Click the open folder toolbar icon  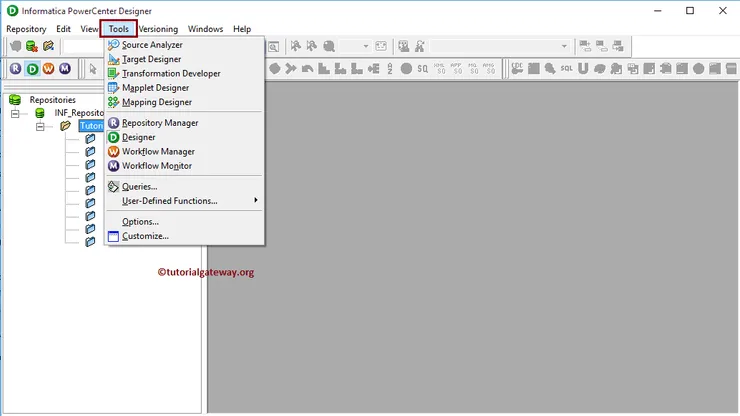click(x=48, y=46)
